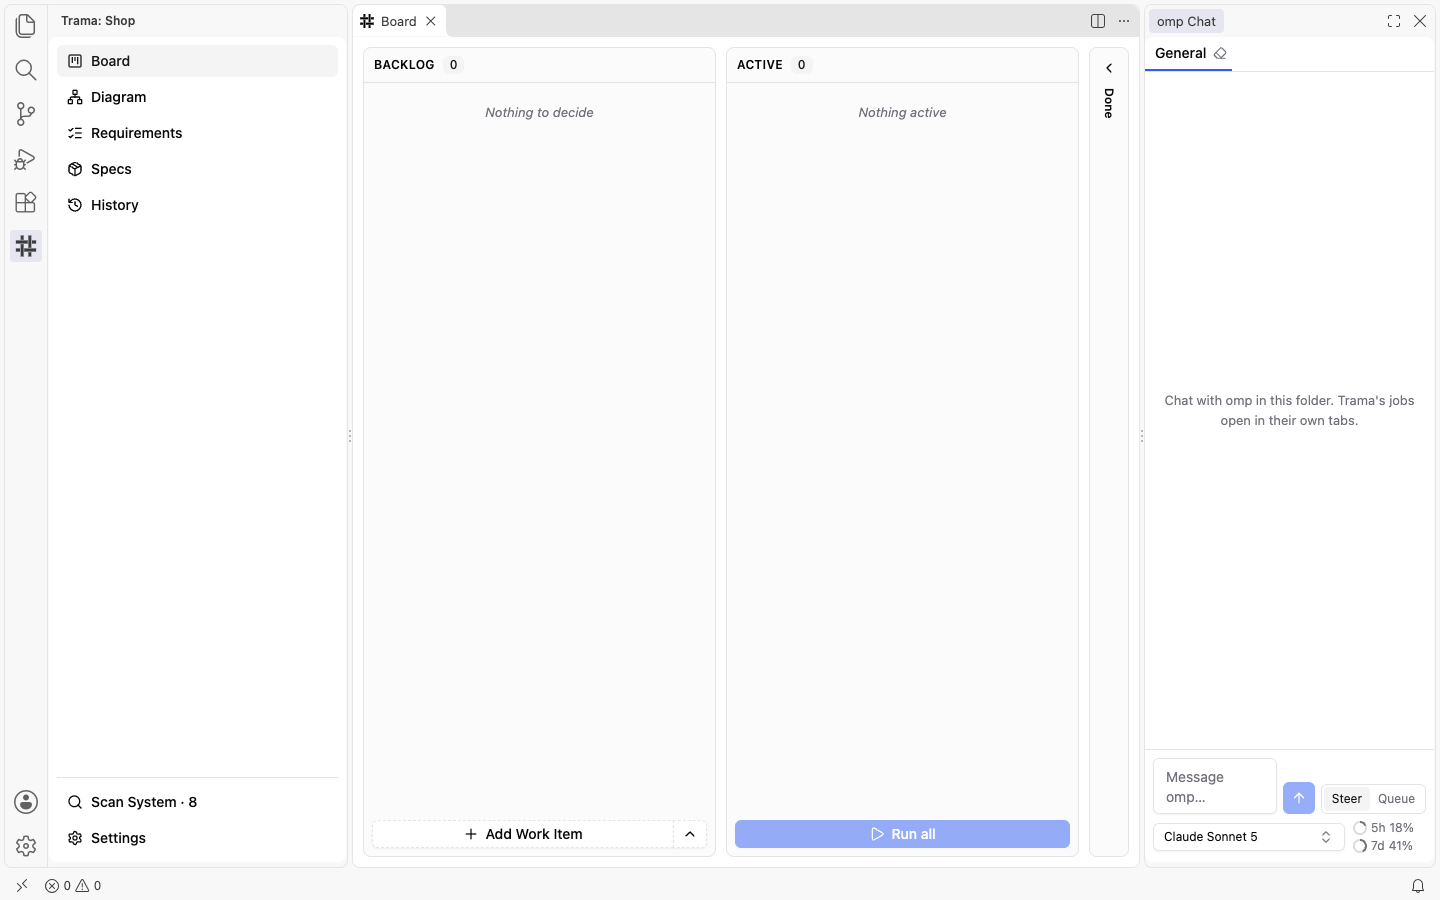This screenshot has height=900, width=1440.
Task: Select the Trama hash icon in activity bar
Action: coord(26,246)
